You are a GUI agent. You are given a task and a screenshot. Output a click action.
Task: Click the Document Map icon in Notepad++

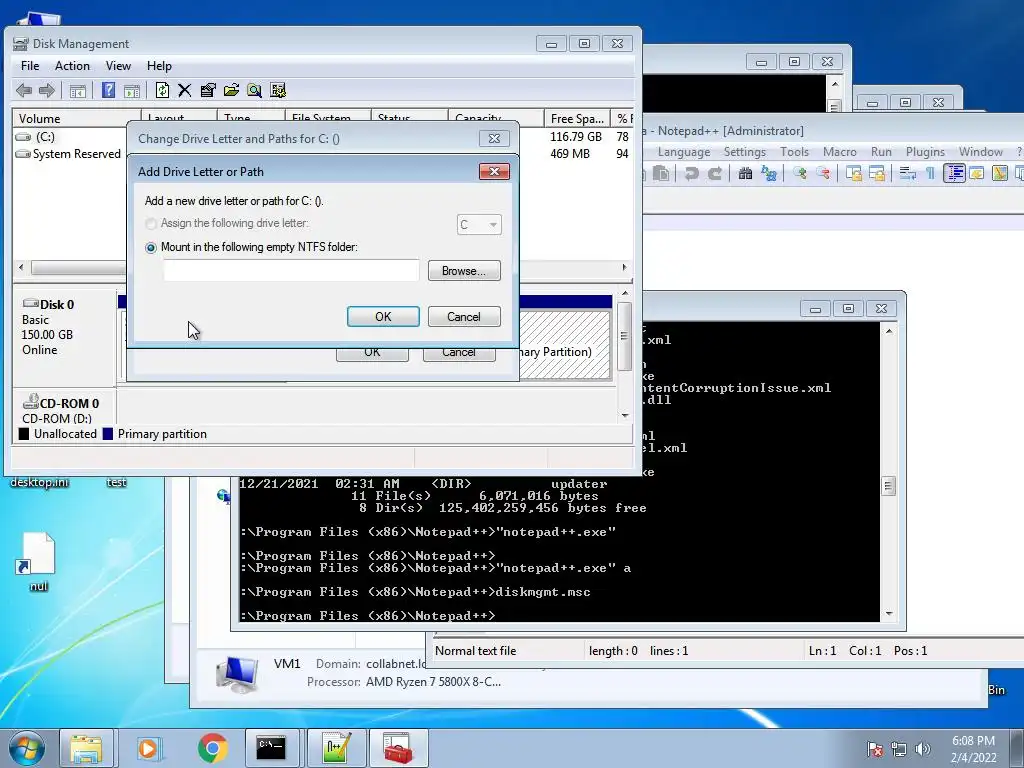(x=1000, y=173)
